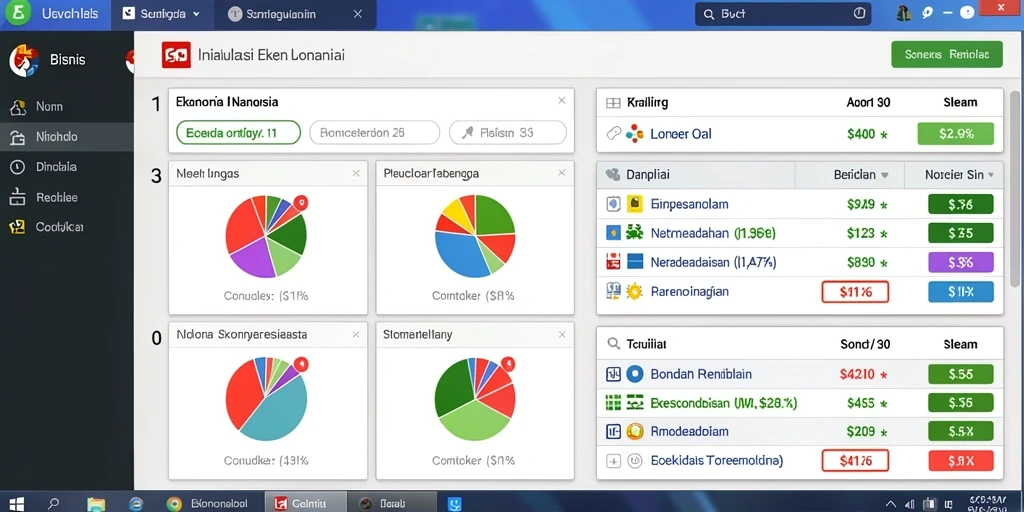The height and width of the screenshot is (512, 1024).
Task: Open the Dinolala clock icon in sidebar
Action: click(18, 167)
